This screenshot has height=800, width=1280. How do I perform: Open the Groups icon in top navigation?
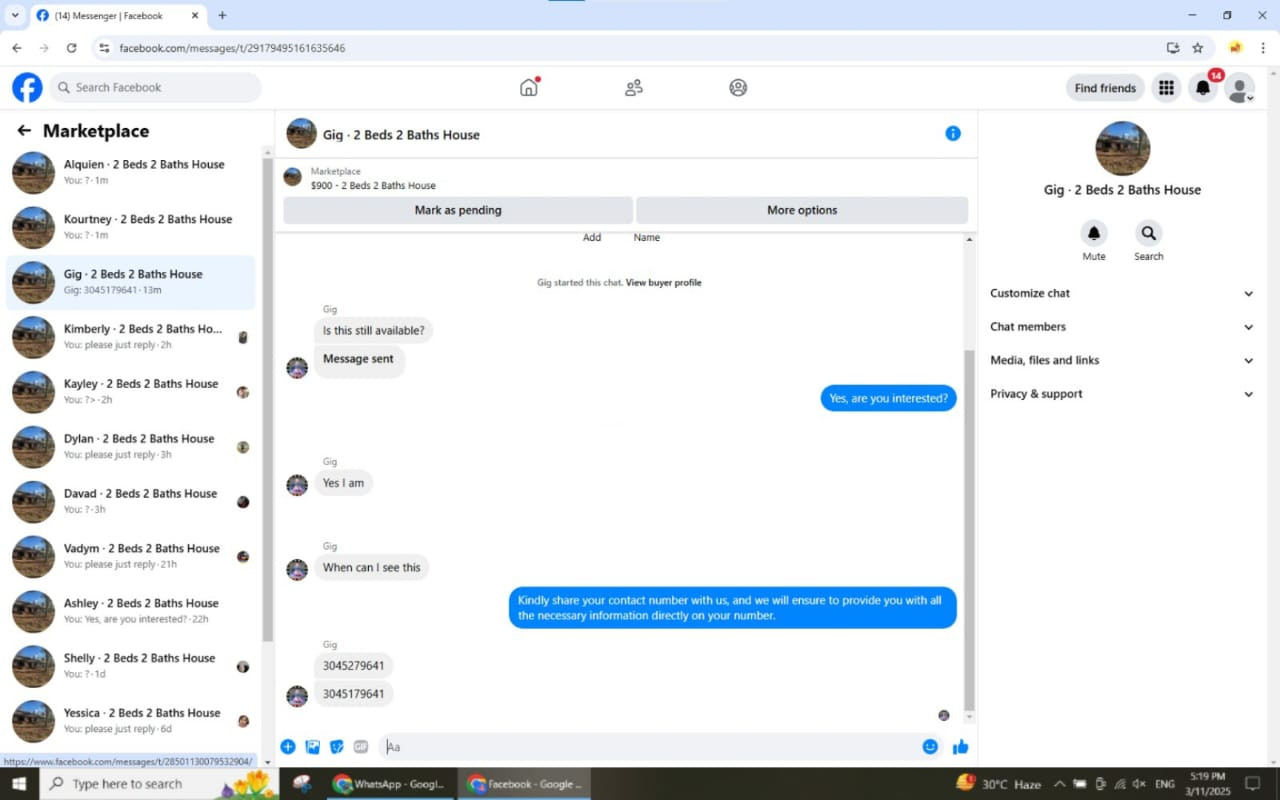point(738,88)
